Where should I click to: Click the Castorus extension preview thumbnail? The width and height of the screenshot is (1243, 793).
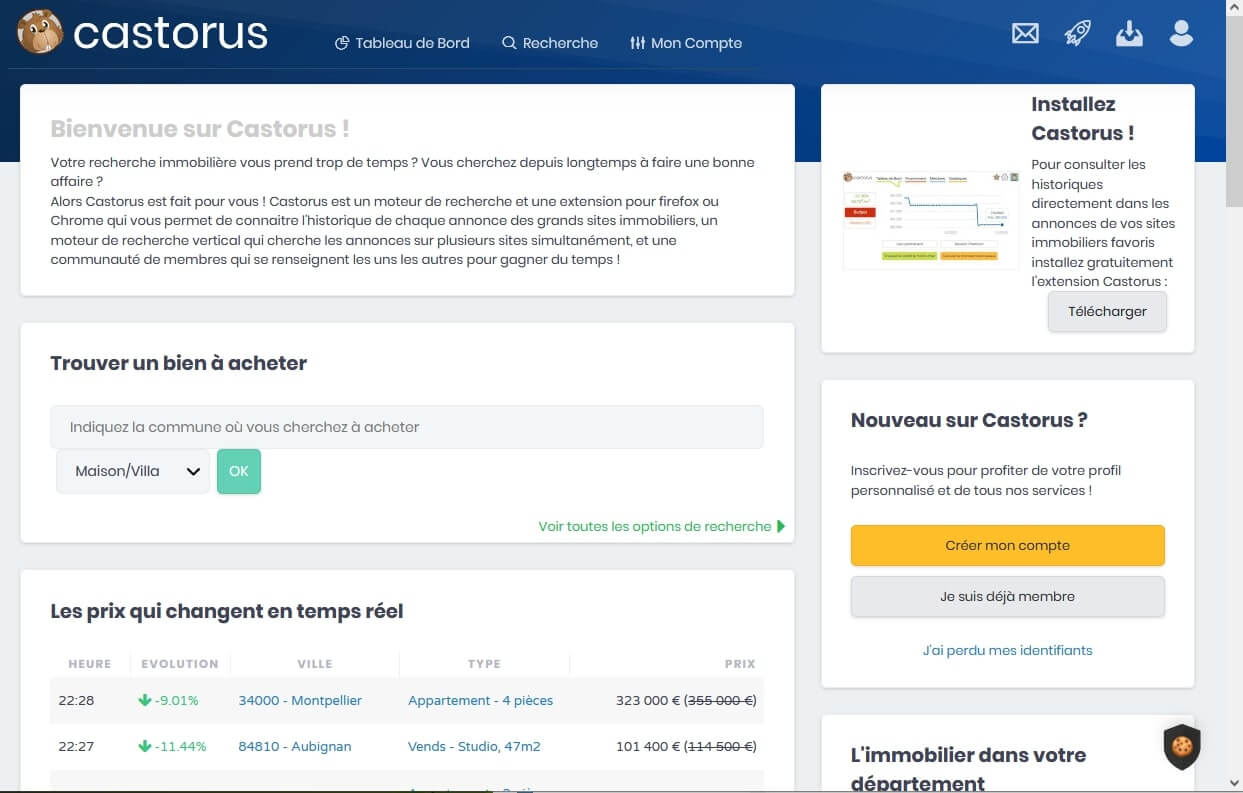pos(930,219)
